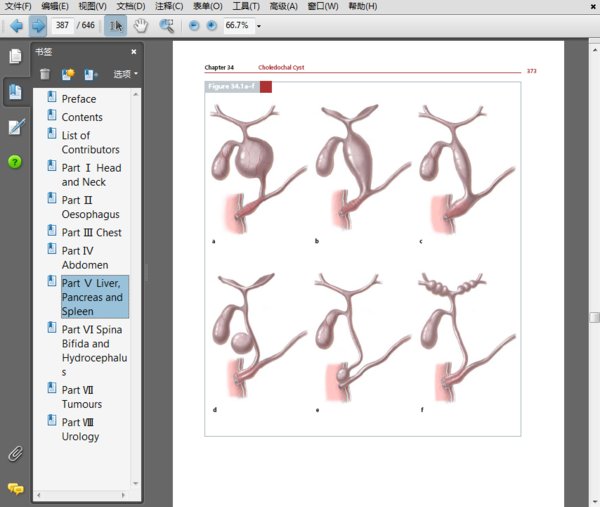The image size is (600, 507).
Task: Open the 选项 options dropdown in the bookmarks panel
Action: pos(125,74)
